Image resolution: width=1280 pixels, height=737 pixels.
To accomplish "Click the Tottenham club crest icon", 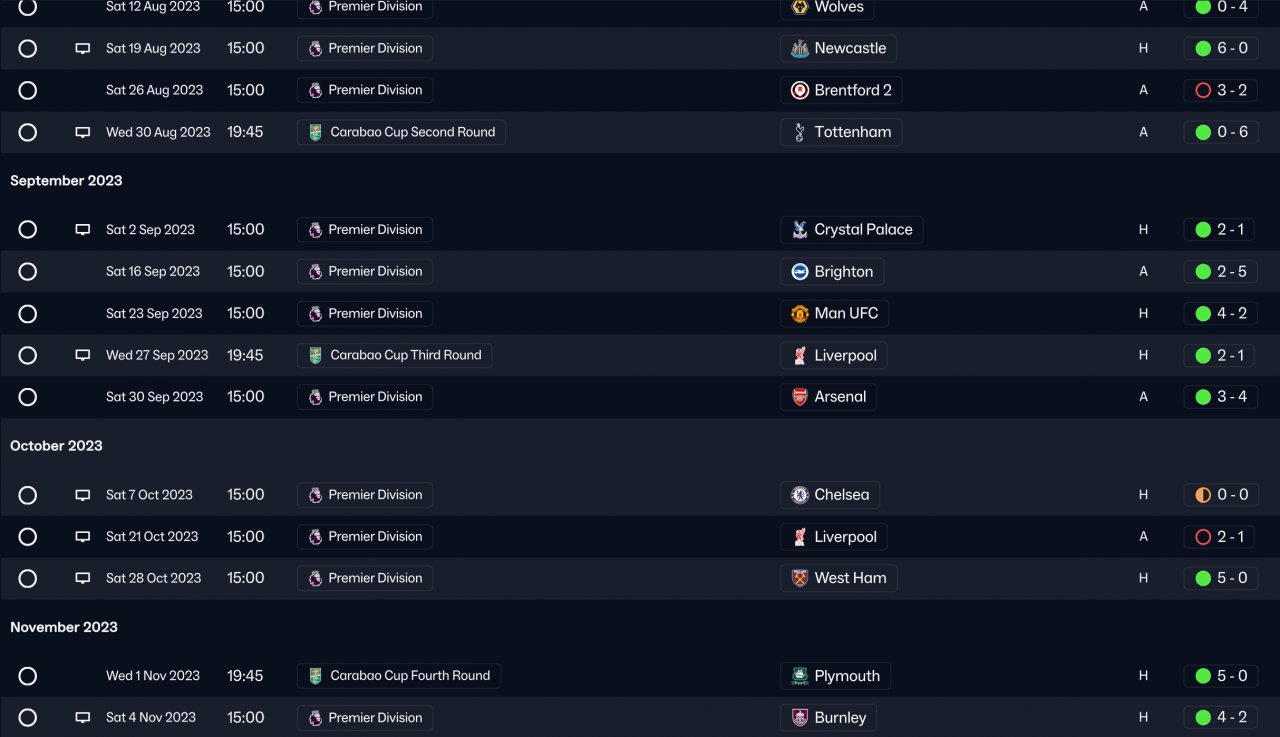I will [x=800, y=132].
